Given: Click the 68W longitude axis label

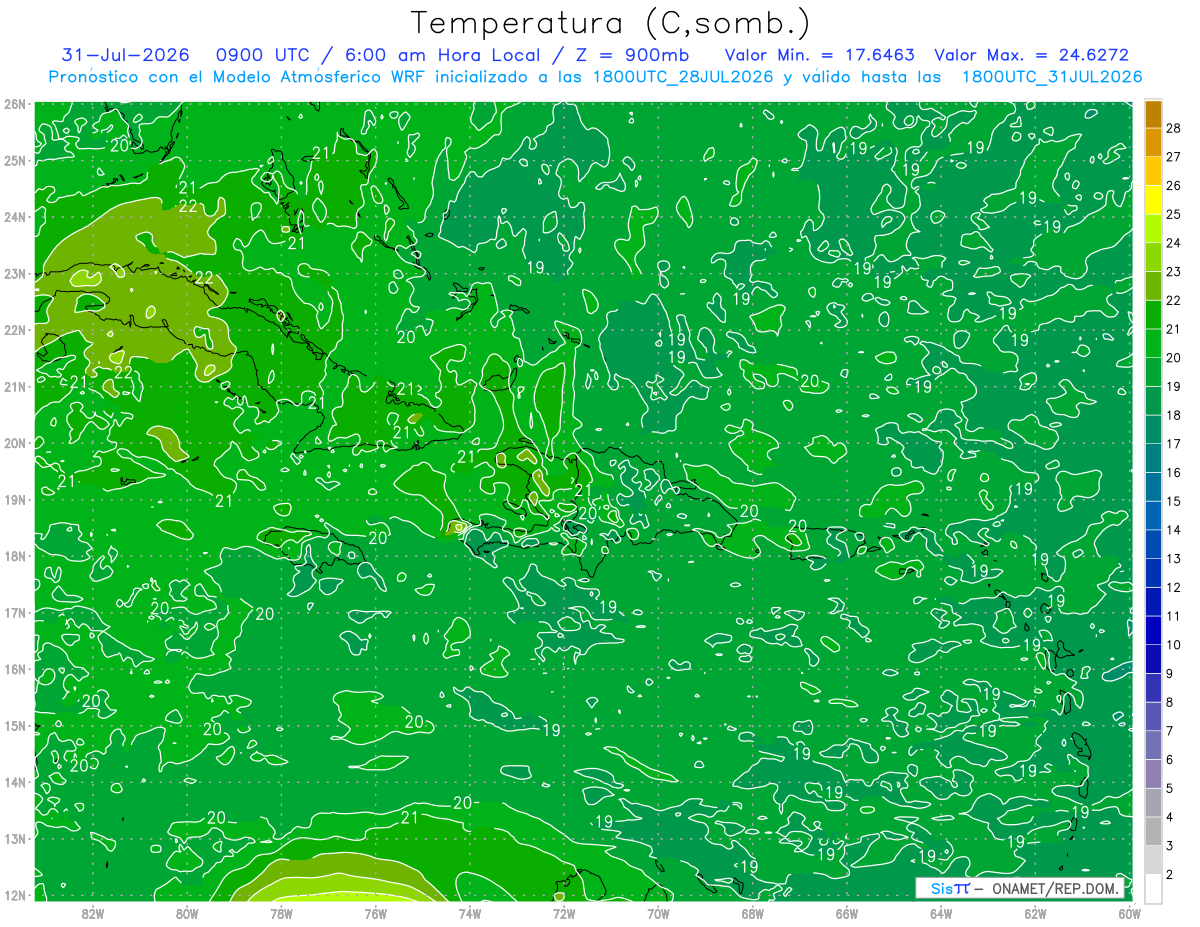Looking at the screenshot, I should [753, 913].
